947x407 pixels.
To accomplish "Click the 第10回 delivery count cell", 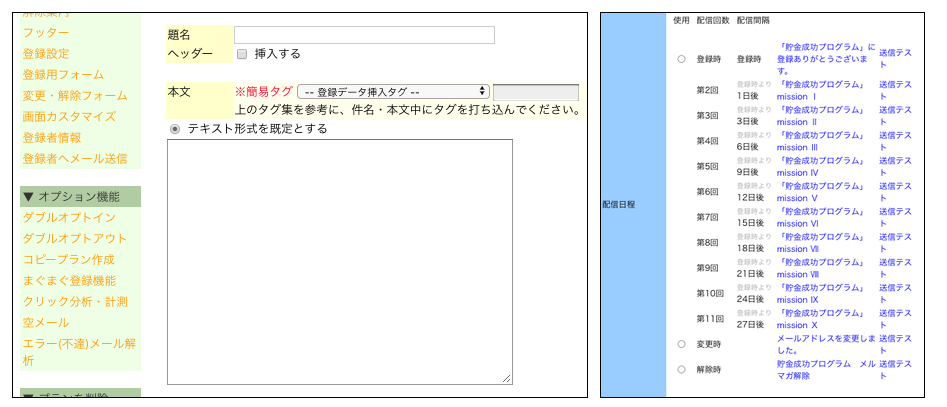I will click(x=710, y=293).
